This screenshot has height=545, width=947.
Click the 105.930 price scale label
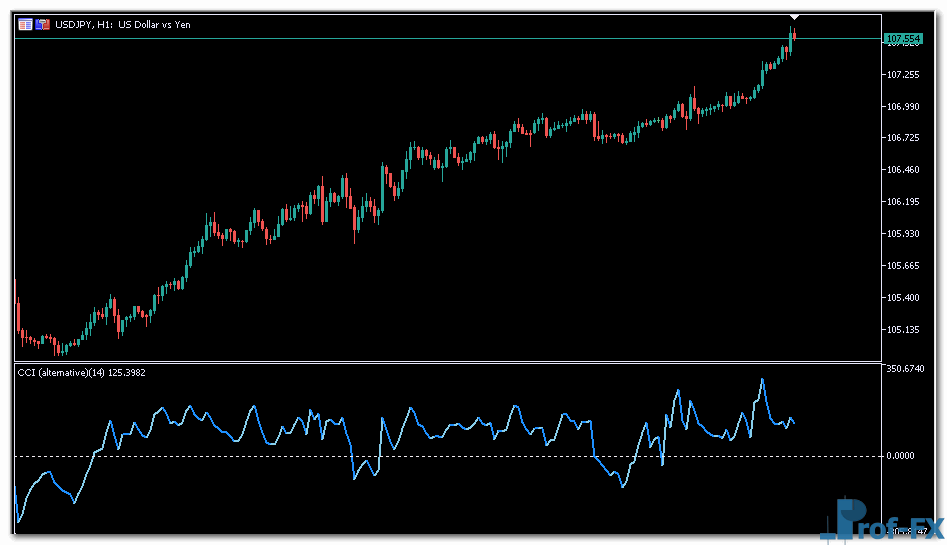point(902,234)
